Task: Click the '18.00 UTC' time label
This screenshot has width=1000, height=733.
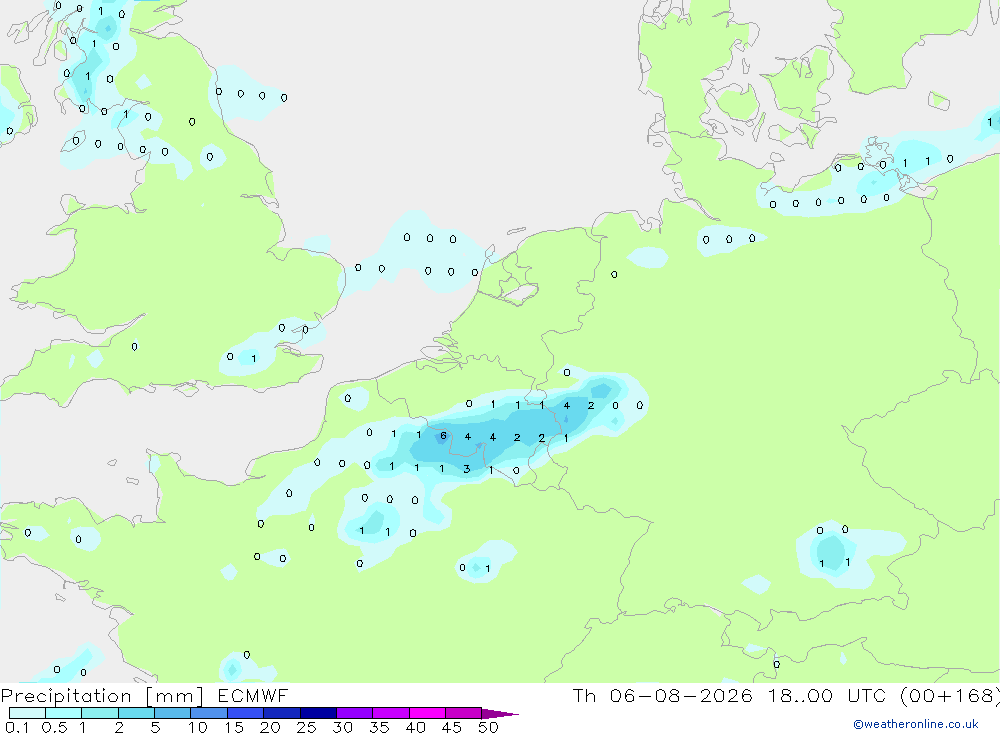Action: pos(827,695)
